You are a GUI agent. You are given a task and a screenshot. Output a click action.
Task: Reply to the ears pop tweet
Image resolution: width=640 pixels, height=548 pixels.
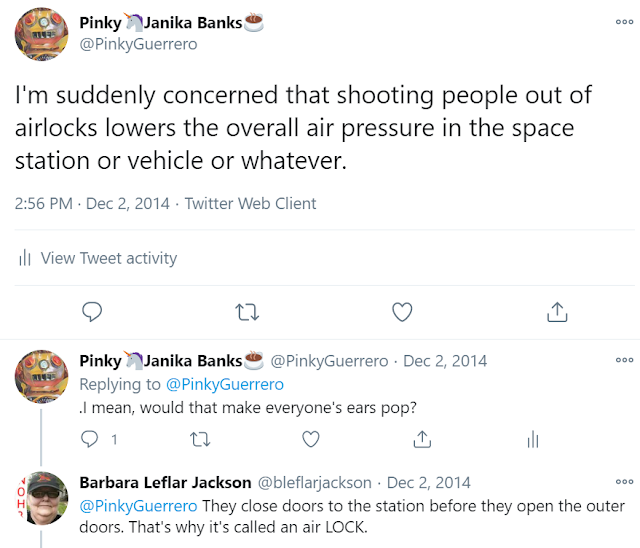coord(90,438)
